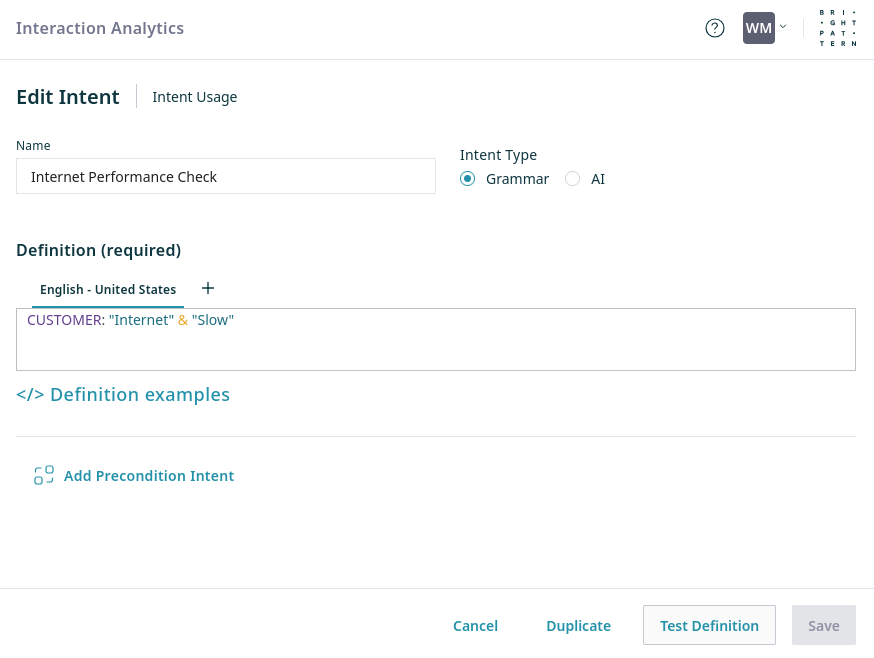This screenshot has height=658, width=874.
Task: Expand the user menu chevron
Action: (783, 26)
